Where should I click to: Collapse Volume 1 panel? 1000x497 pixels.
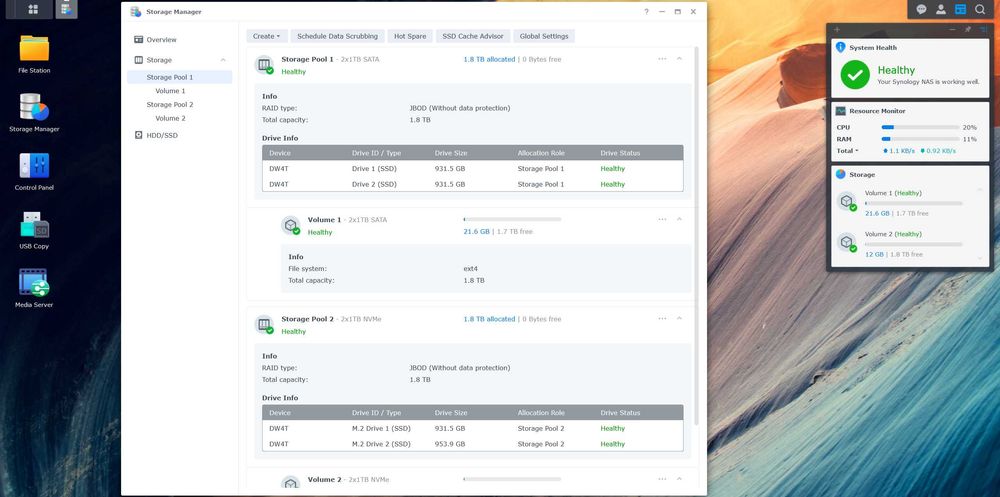[x=679, y=219]
